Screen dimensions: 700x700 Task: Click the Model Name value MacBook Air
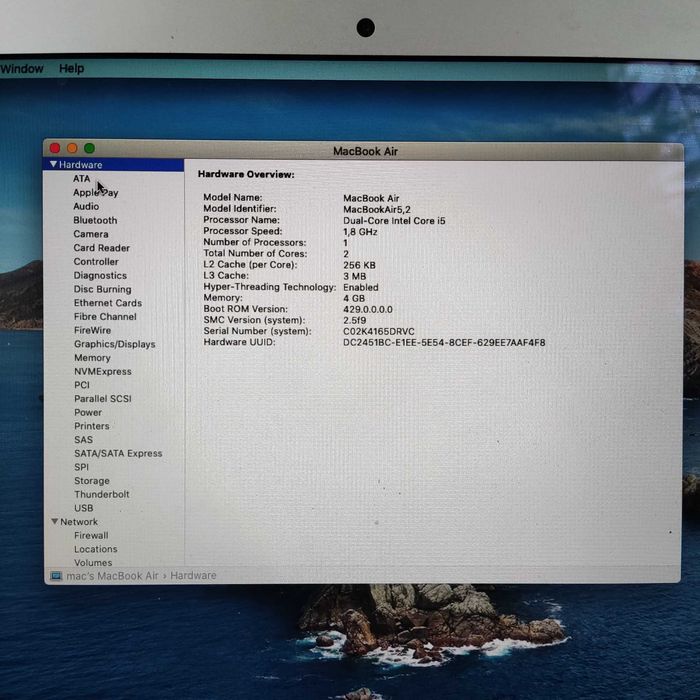[x=371, y=198]
